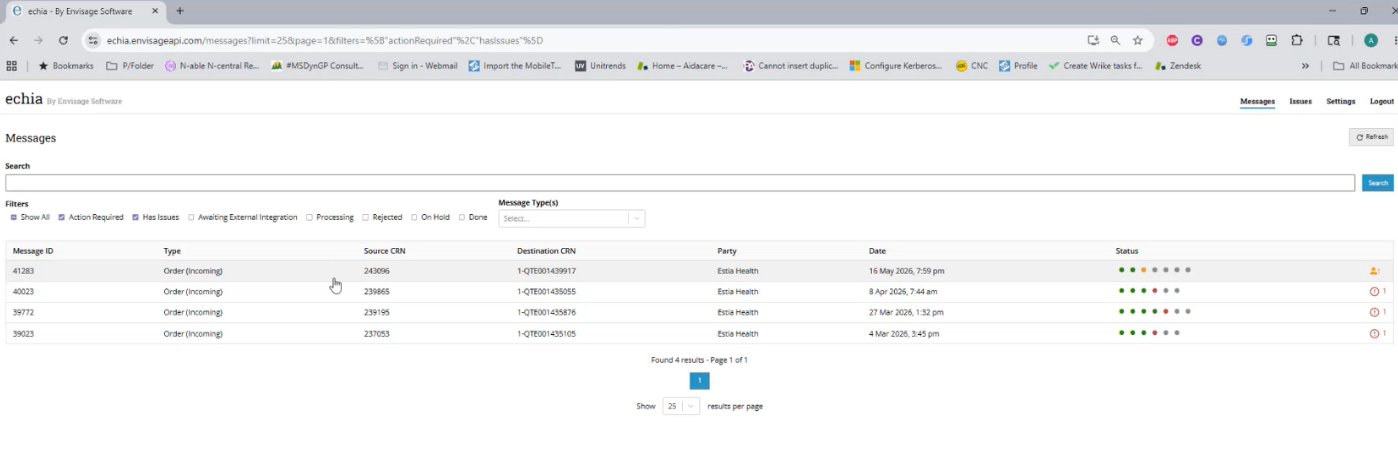Open the tab search icon in toolbar
This screenshot has width=1398, height=449.
(x=1333, y=40)
